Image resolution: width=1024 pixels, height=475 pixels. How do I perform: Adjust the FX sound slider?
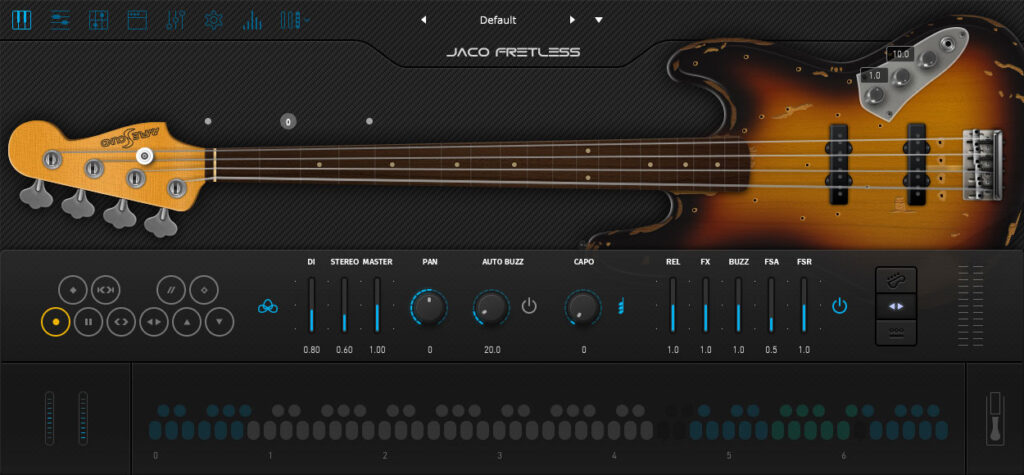pyautogui.click(x=705, y=305)
